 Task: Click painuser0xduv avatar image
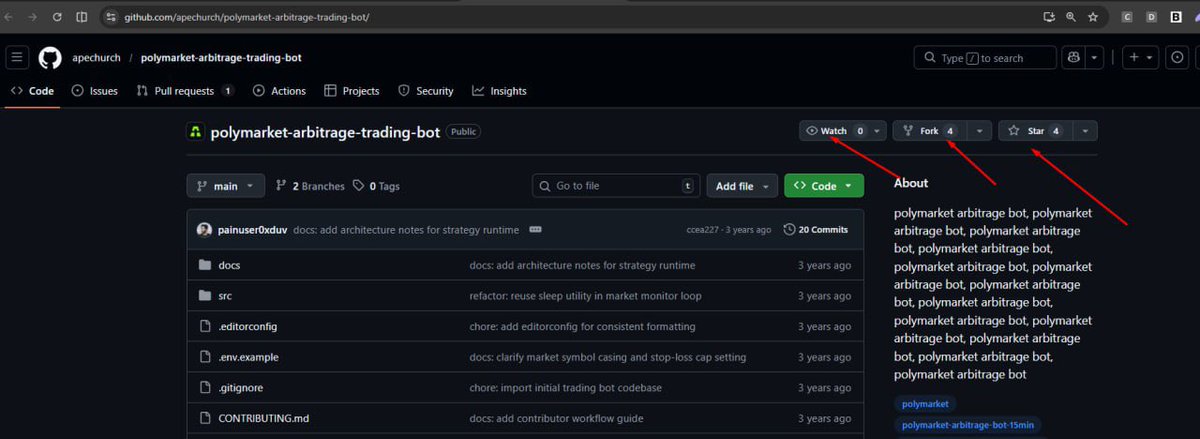tap(204, 230)
